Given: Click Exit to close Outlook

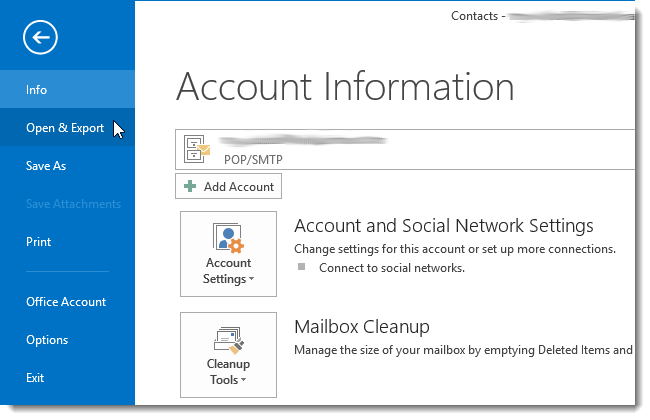Looking at the screenshot, I should (67, 378).
